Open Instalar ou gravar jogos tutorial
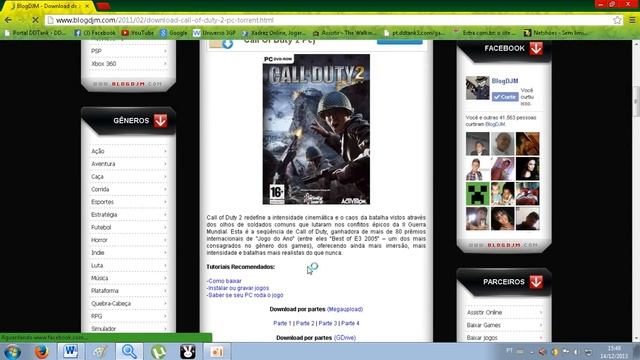Image resolution: width=640 pixels, height=360 pixels. (x=238, y=288)
